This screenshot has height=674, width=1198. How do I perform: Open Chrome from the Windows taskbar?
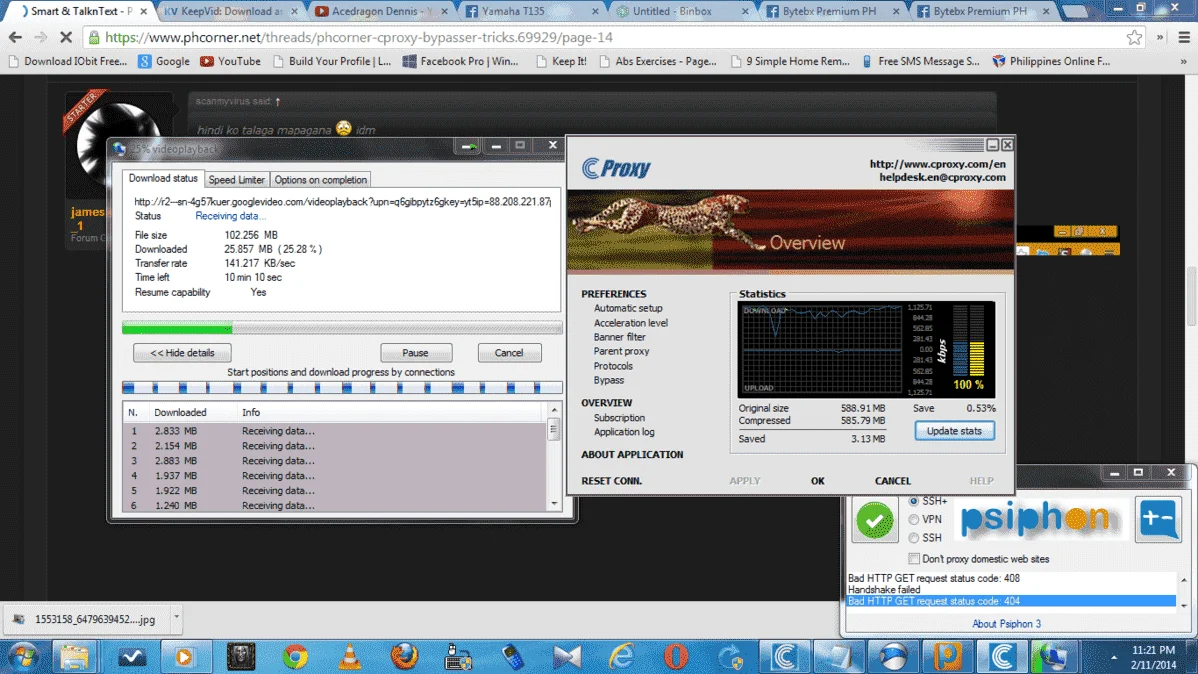click(295, 656)
